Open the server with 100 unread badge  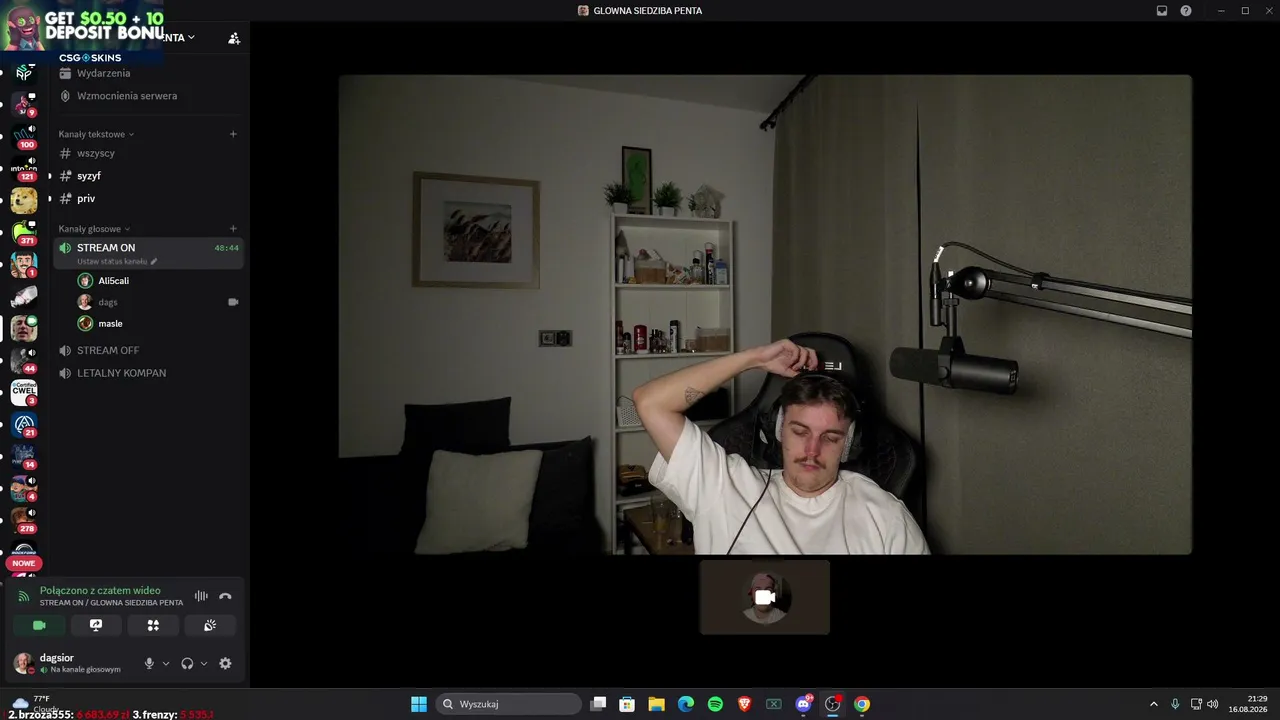click(24, 137)
